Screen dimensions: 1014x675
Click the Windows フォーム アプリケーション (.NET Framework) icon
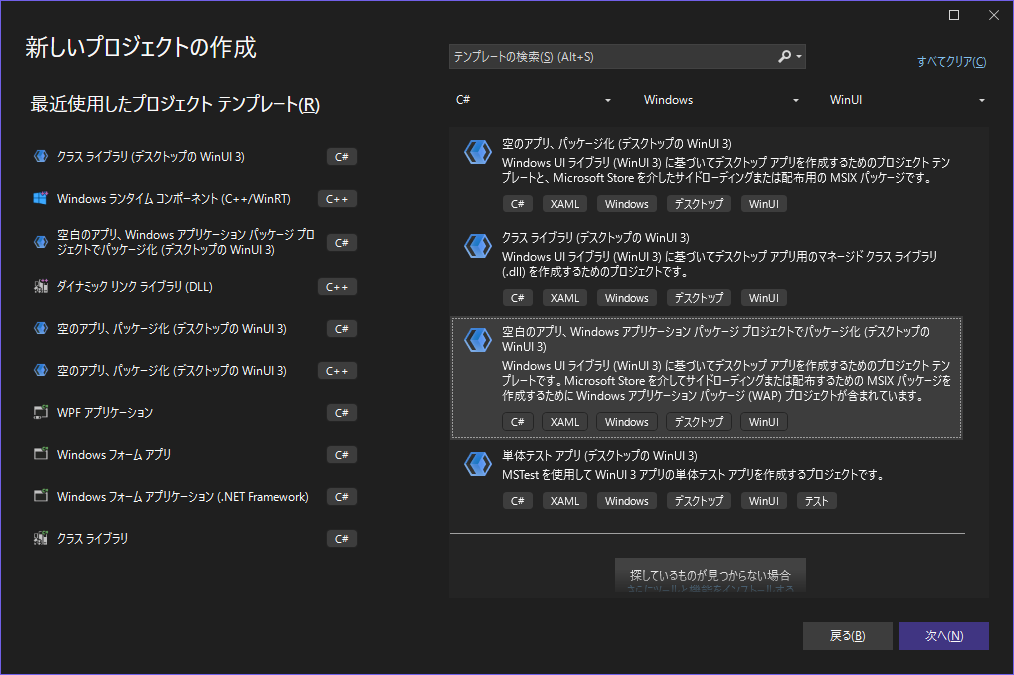coord(39,496)
